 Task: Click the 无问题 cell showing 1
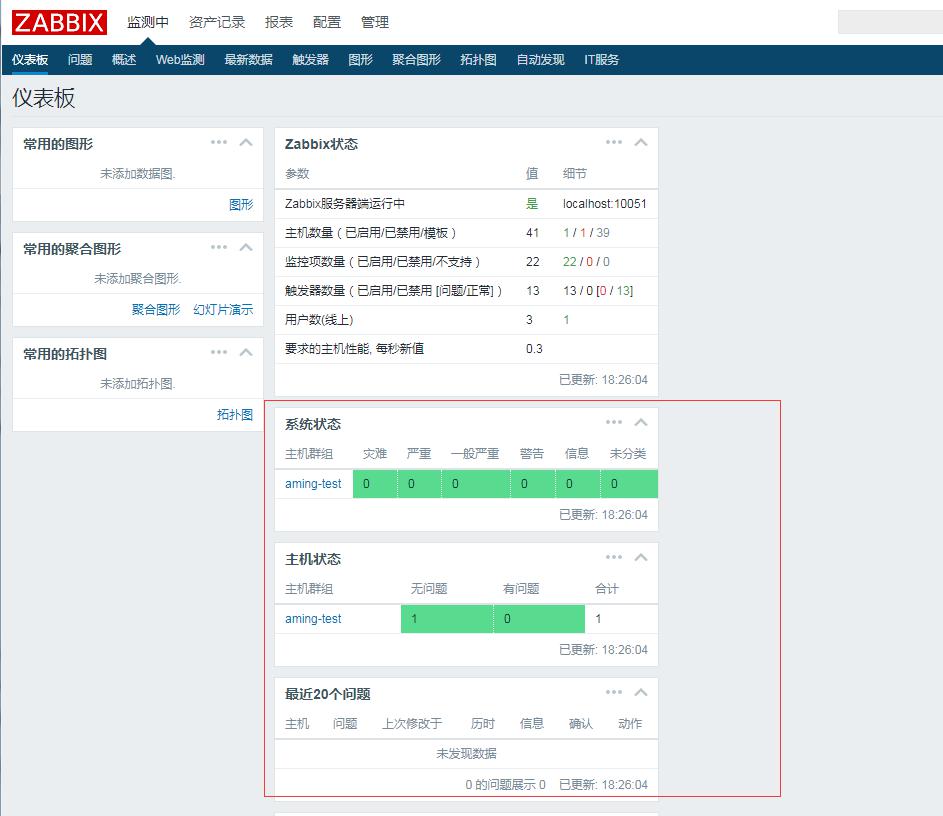point(447,618)
